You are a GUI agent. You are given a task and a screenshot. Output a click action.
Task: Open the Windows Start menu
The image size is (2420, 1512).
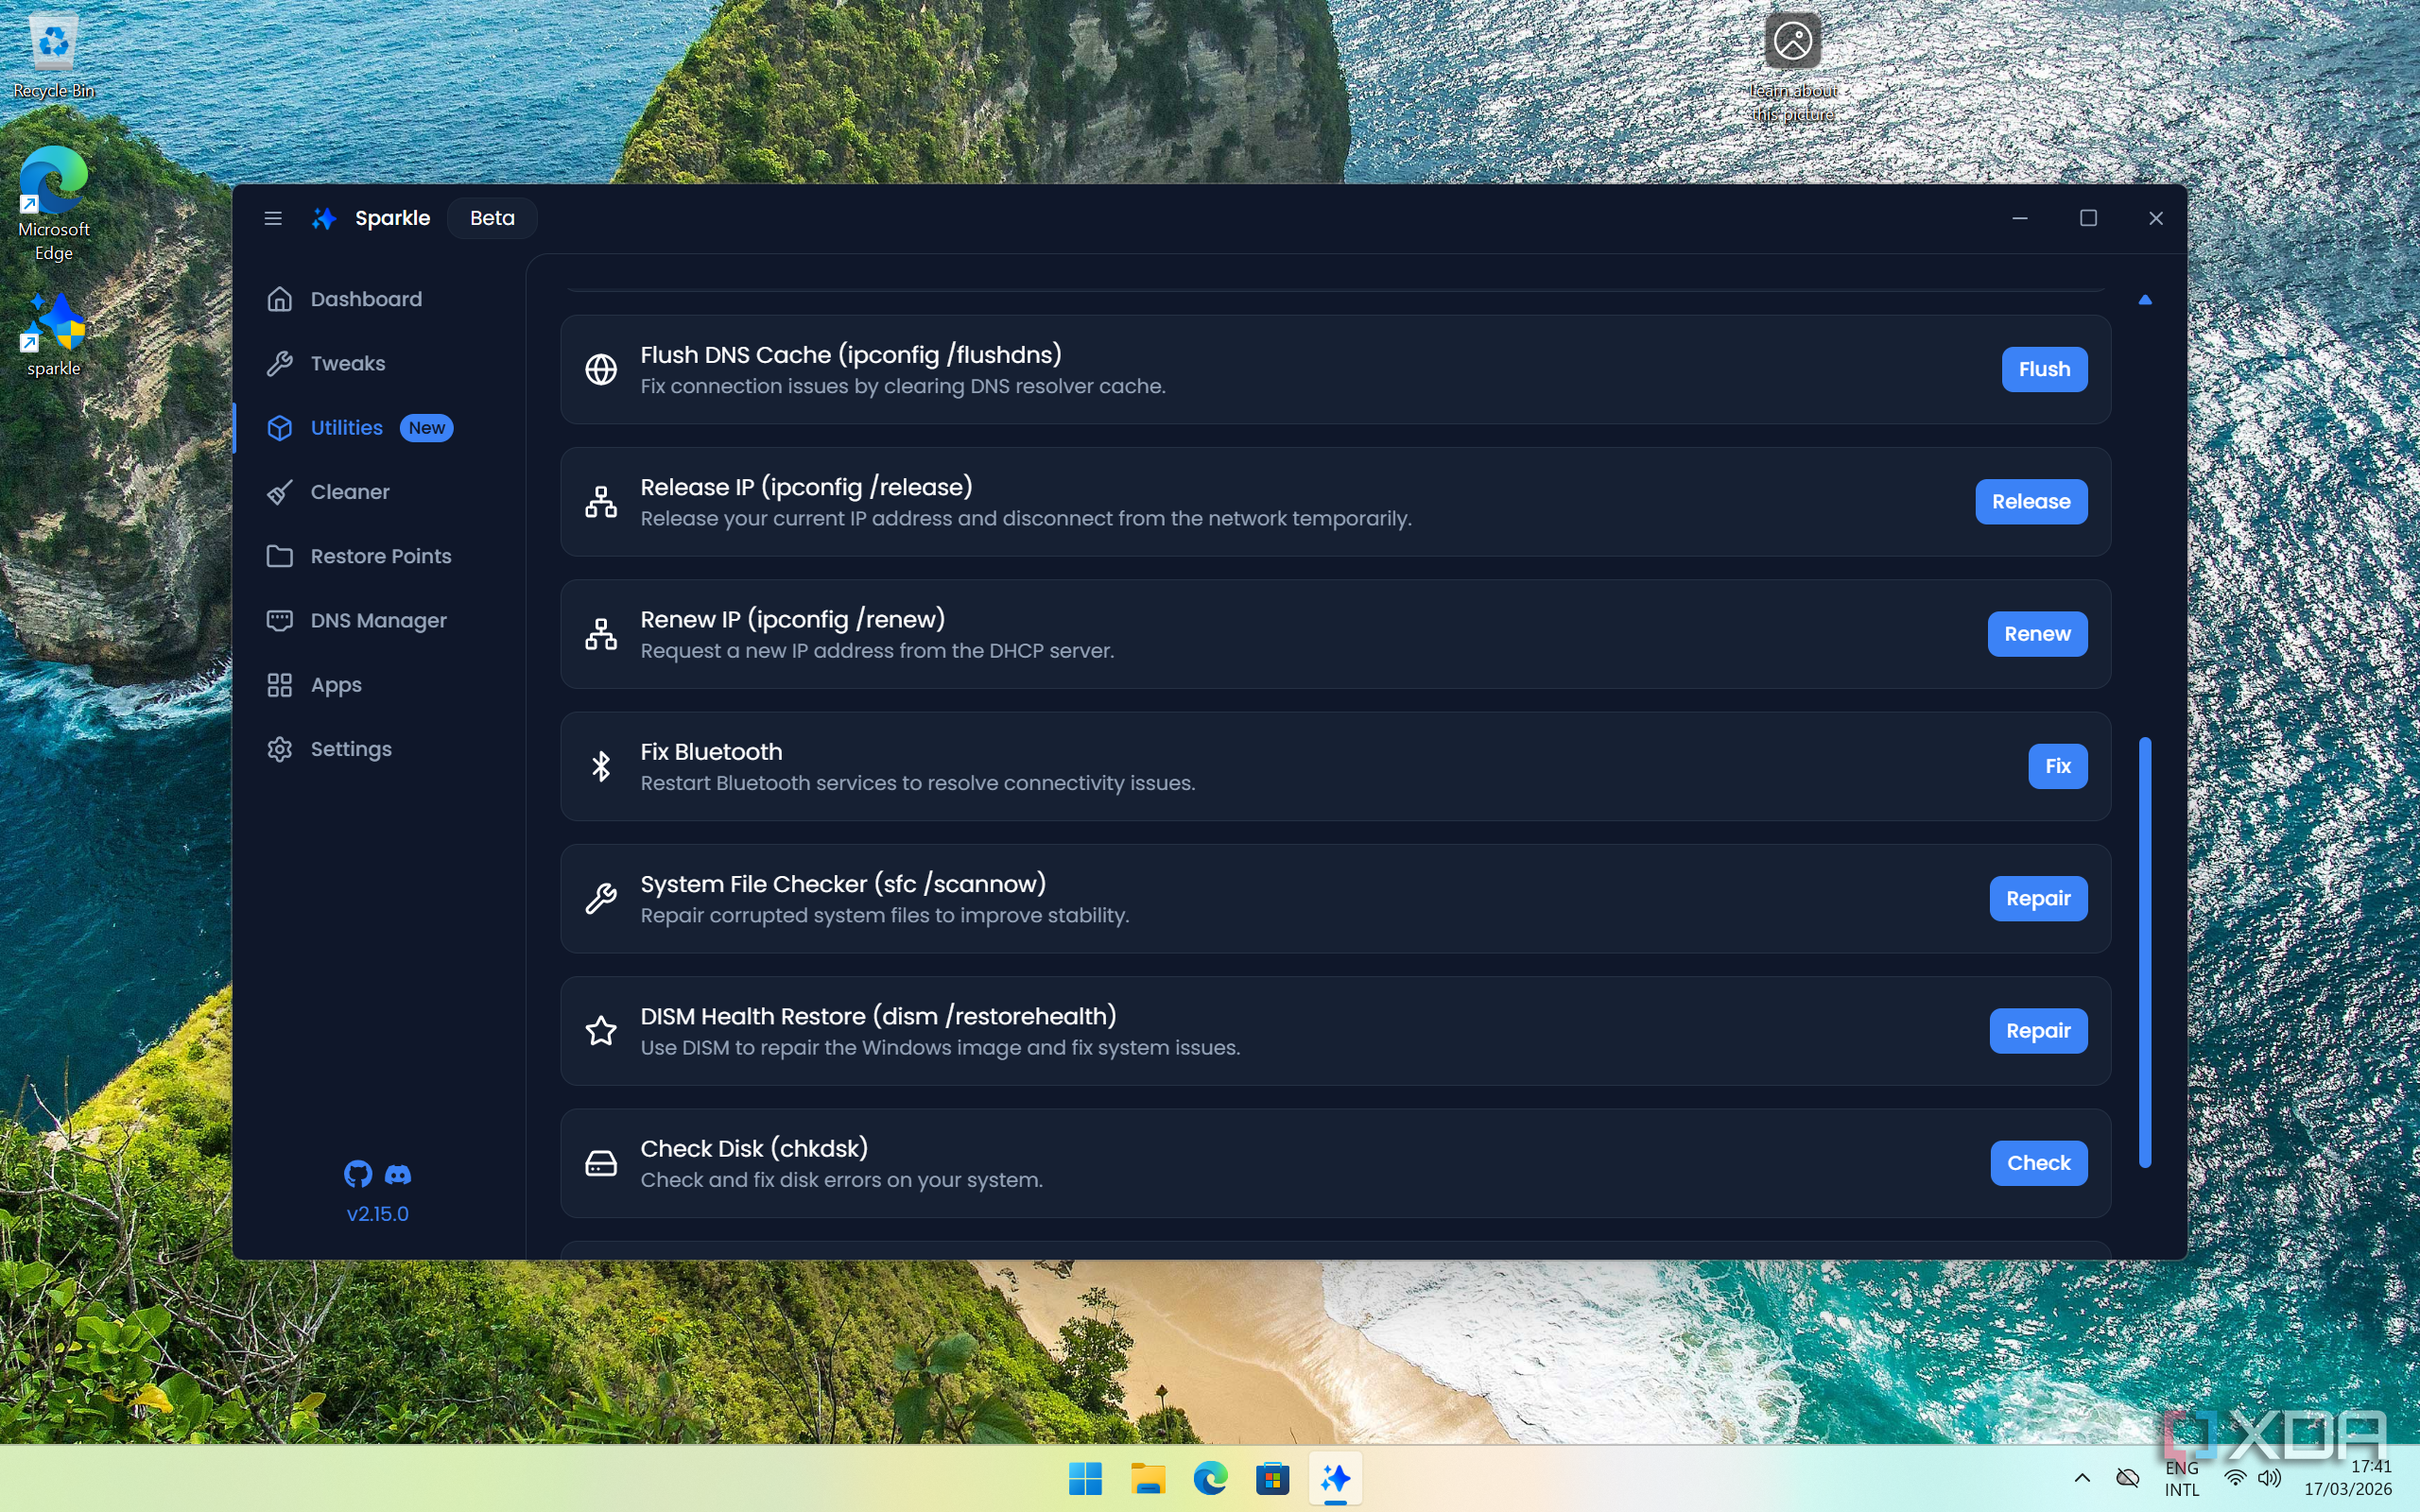[x=1085, y=1478]
